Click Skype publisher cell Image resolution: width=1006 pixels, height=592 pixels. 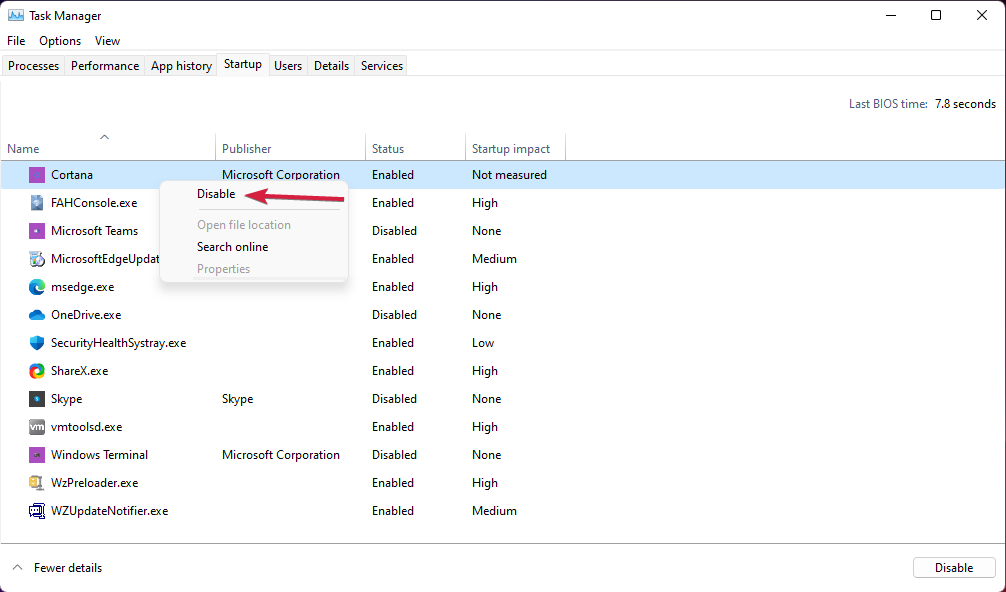pyautogui.click(x=237, y=399)
